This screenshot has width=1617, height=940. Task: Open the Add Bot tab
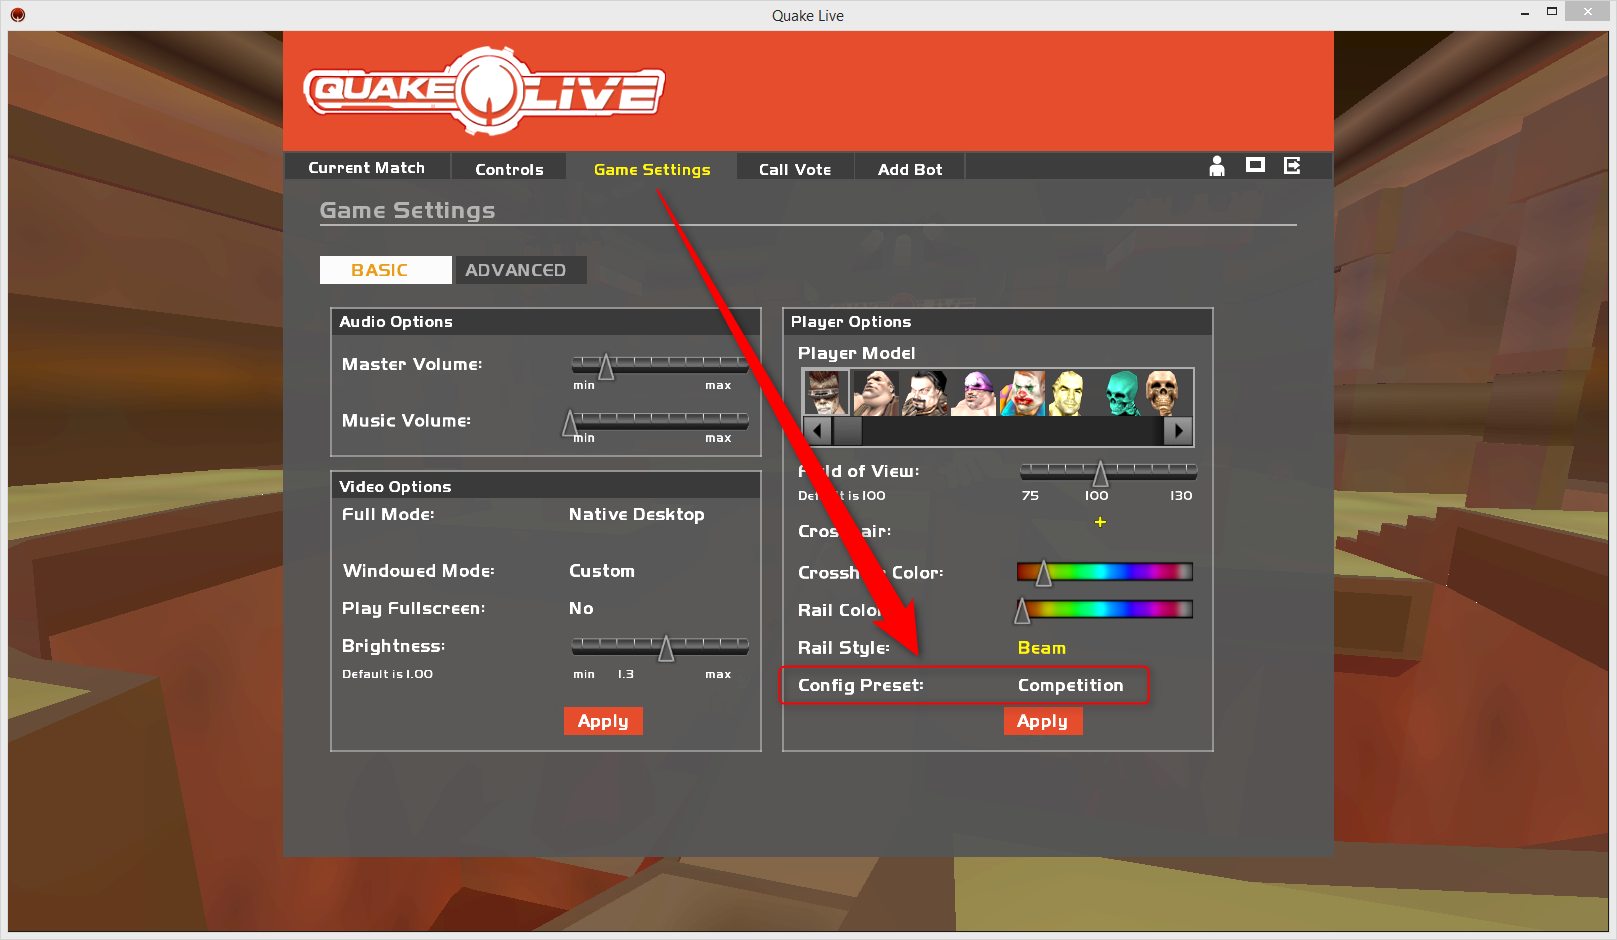click(910, 169)
